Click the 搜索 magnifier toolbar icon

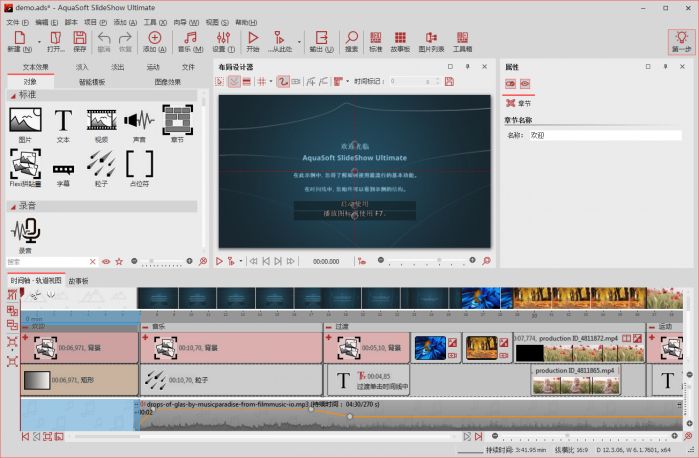[x=352, y=41]
